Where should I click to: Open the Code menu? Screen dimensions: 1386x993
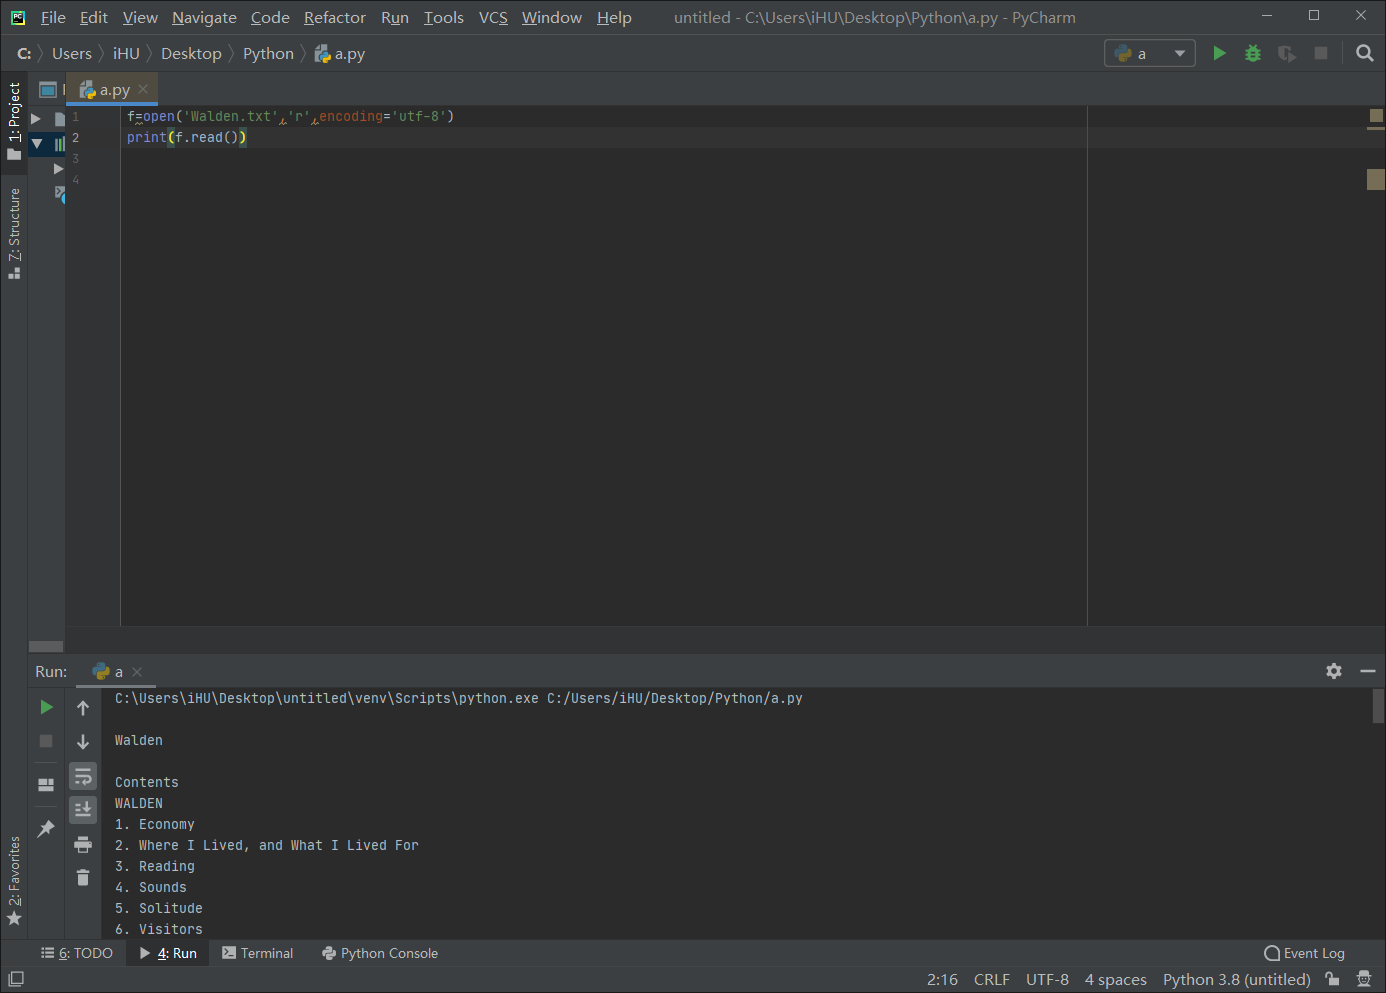coord(270,17)
